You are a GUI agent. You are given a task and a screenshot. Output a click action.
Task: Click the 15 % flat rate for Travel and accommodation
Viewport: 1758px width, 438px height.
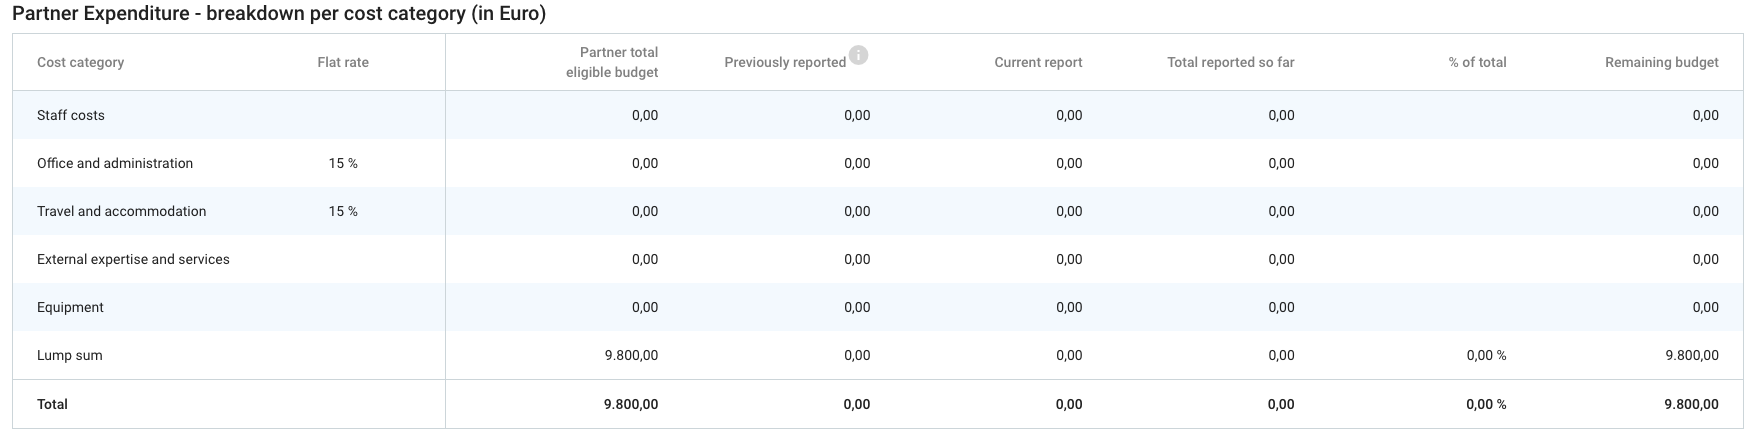(x=343, y=211)
